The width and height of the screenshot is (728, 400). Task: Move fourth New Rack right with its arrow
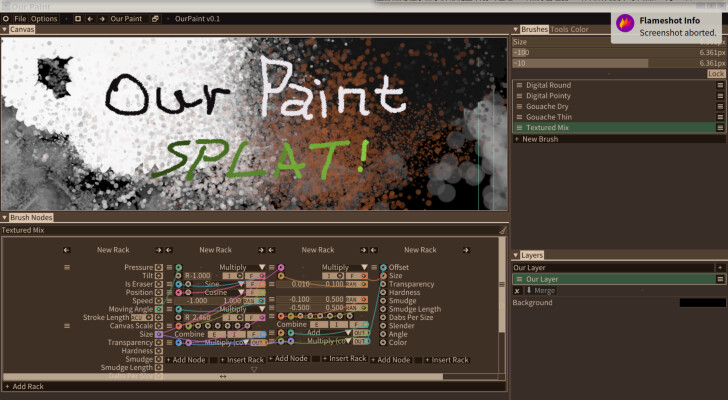[x=466, y=250]
